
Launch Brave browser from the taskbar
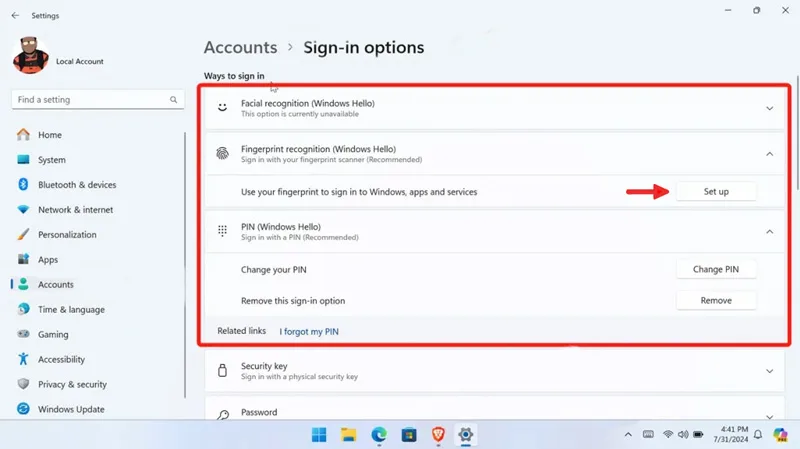point(438,435)
